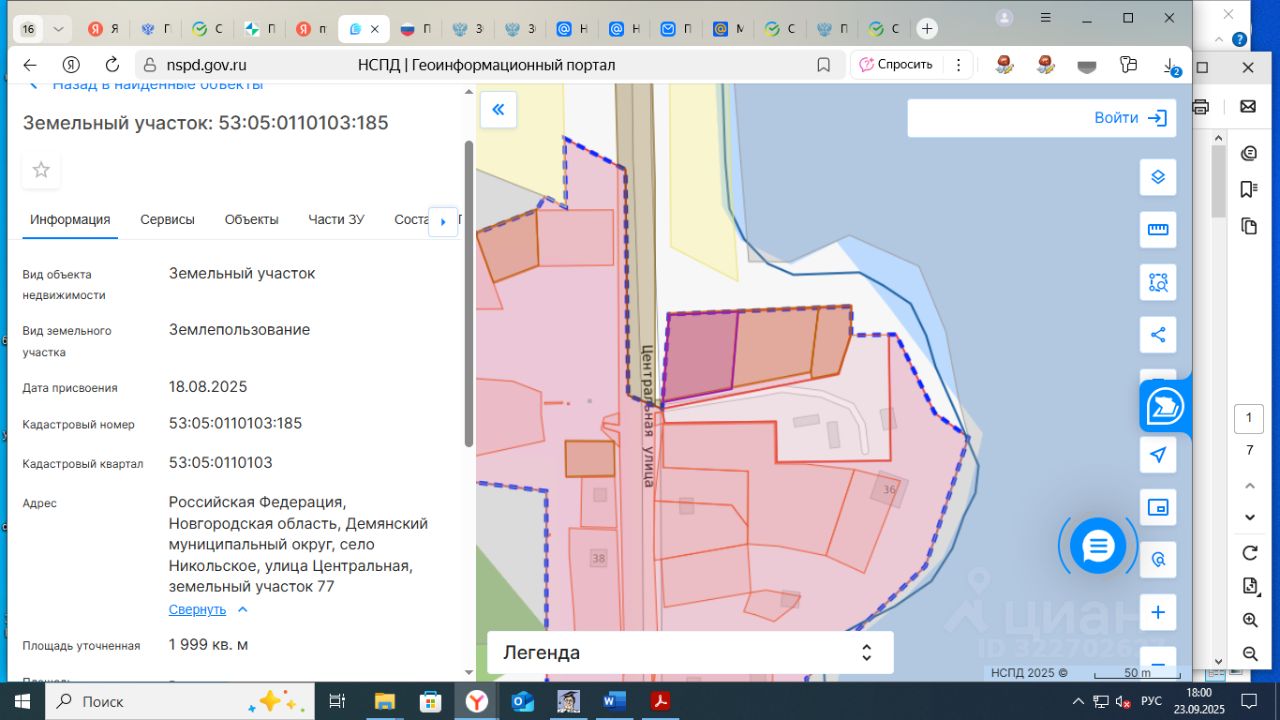The image size is (1280, 720).
Task: Select the ruler measurement tool
Action: tap(1158, 230)
